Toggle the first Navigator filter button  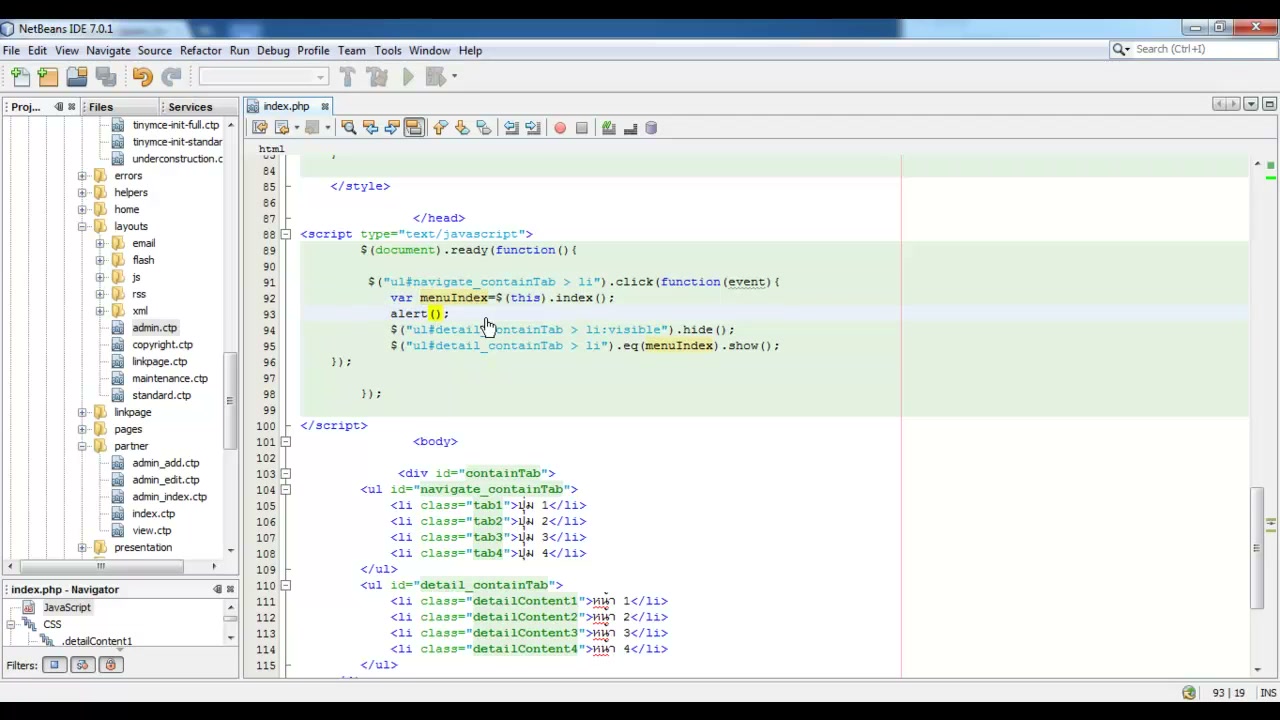click(x=54, y=665)
